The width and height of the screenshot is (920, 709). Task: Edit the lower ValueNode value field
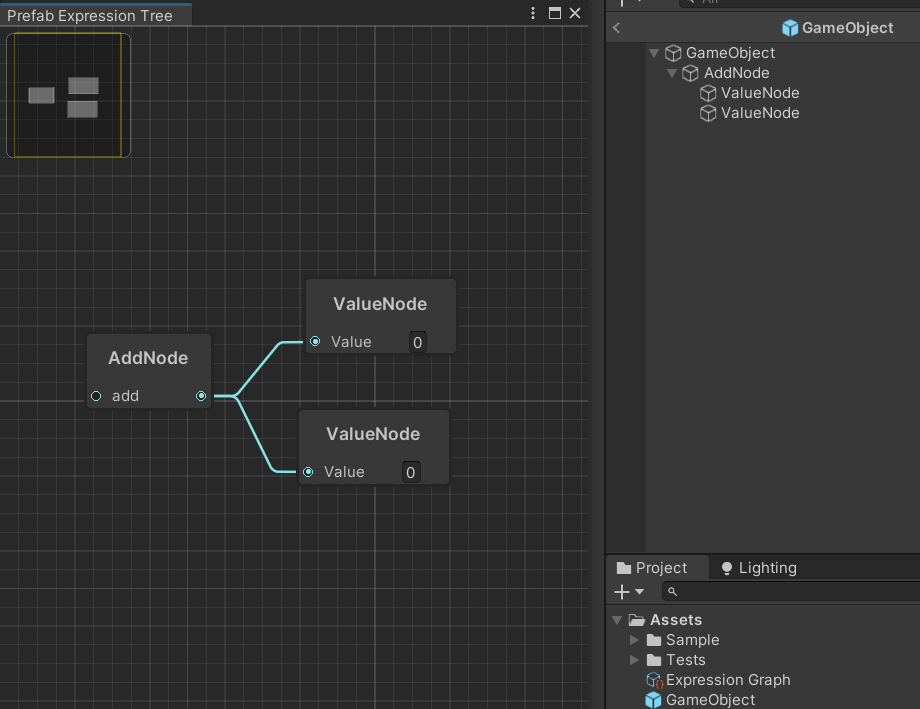click(x=410, y=472)
